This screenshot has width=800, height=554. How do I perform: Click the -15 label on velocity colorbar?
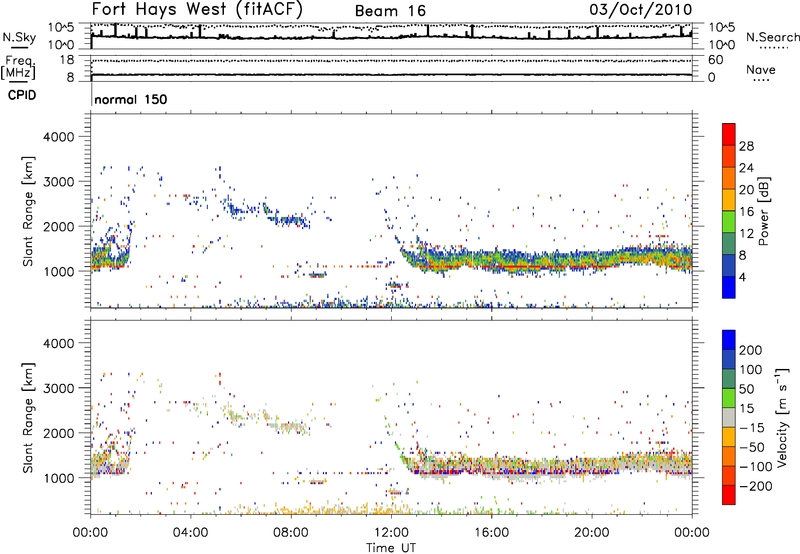752,428
